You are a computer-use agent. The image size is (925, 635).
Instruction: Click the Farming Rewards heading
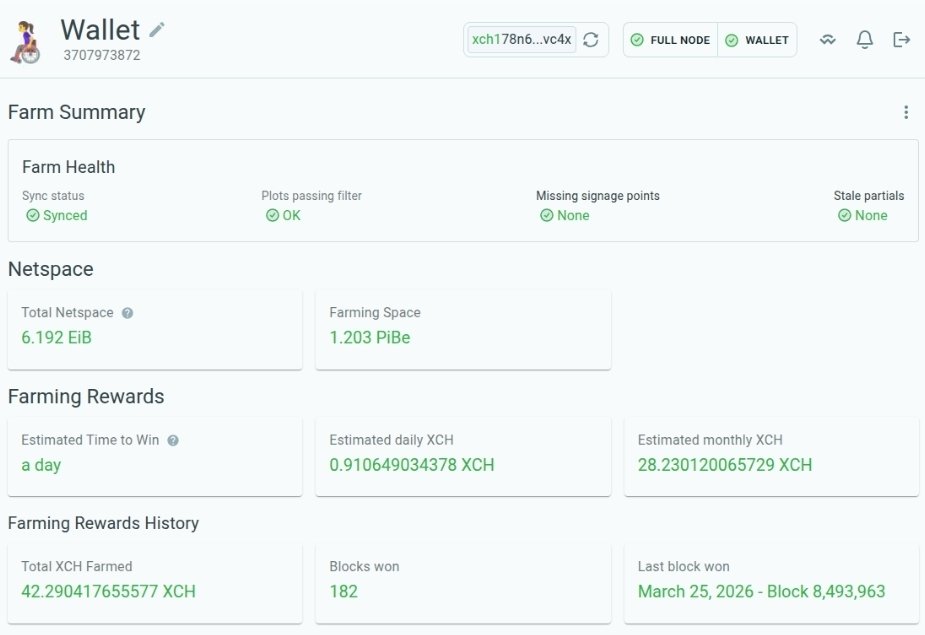86,397
